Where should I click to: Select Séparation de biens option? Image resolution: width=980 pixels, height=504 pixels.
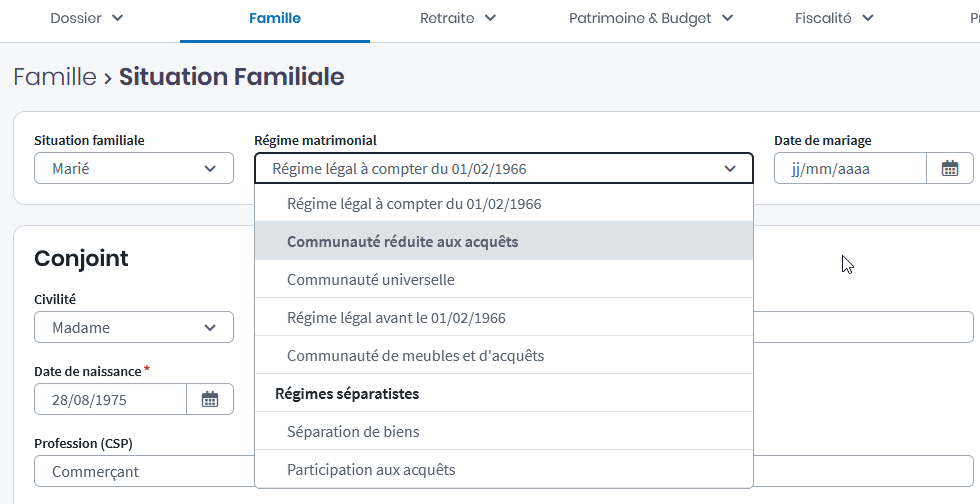353,432
